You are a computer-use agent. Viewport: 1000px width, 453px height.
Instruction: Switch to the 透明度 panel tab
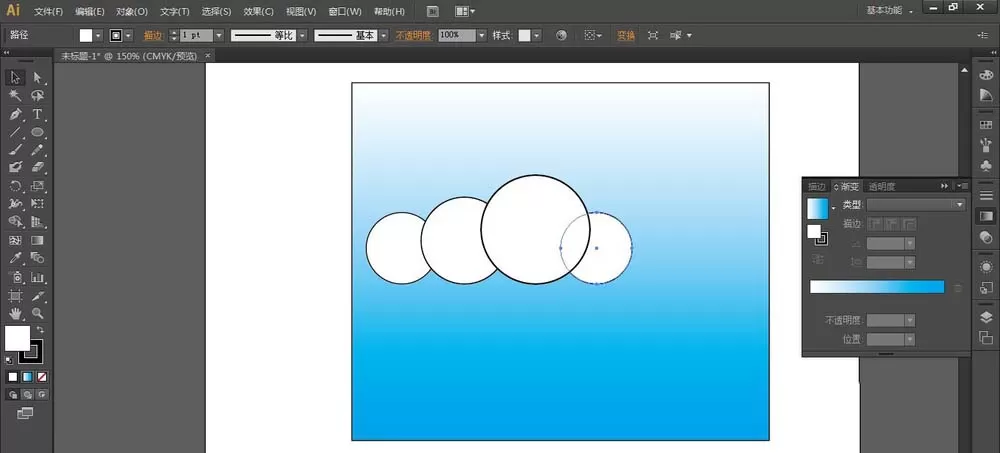[x=882, y=186]
